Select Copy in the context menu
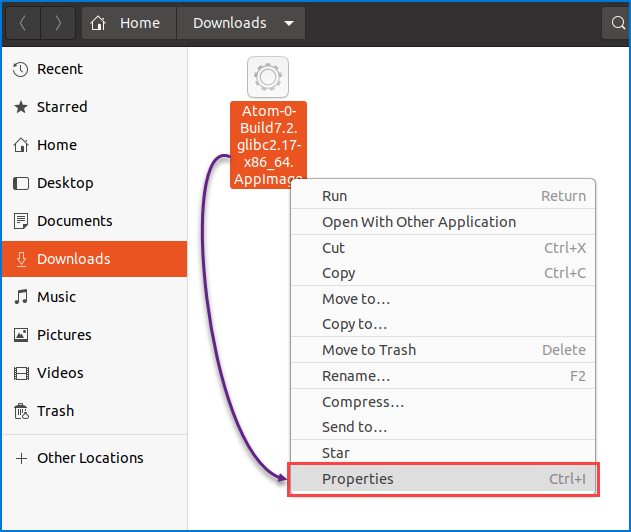Screen dimensions: 631x532 443,273
